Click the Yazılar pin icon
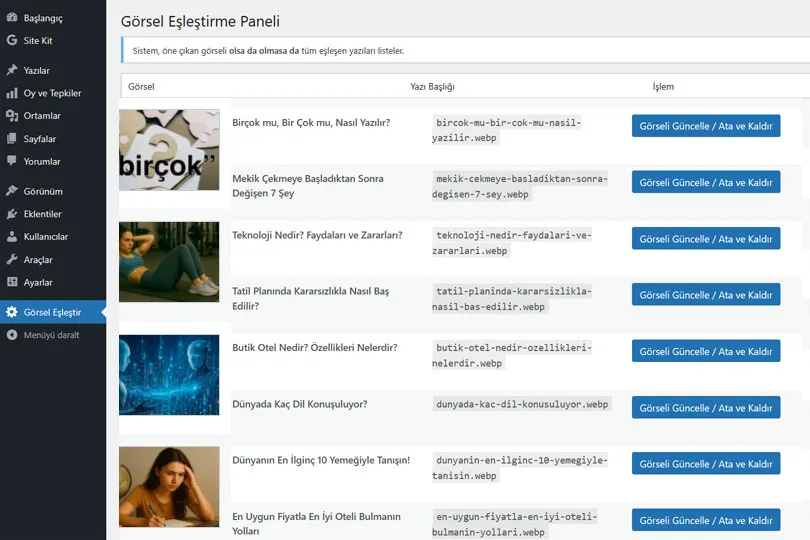Image resolution: width=810 pixels, height=540 pixels. pyautogui.click(x=12, y=71)
